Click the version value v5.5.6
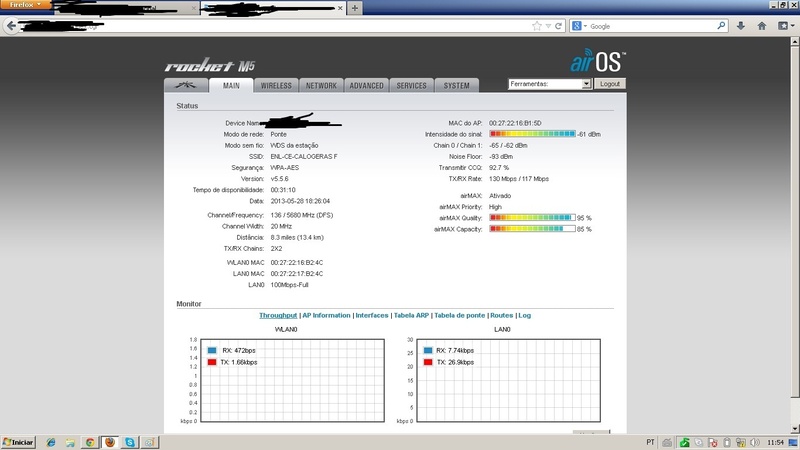The height and width of the screenshot is (450, 800). 280,179
